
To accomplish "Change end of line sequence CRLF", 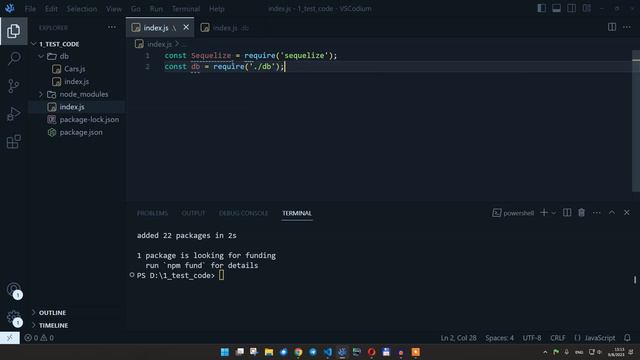I will pos(558,338).
